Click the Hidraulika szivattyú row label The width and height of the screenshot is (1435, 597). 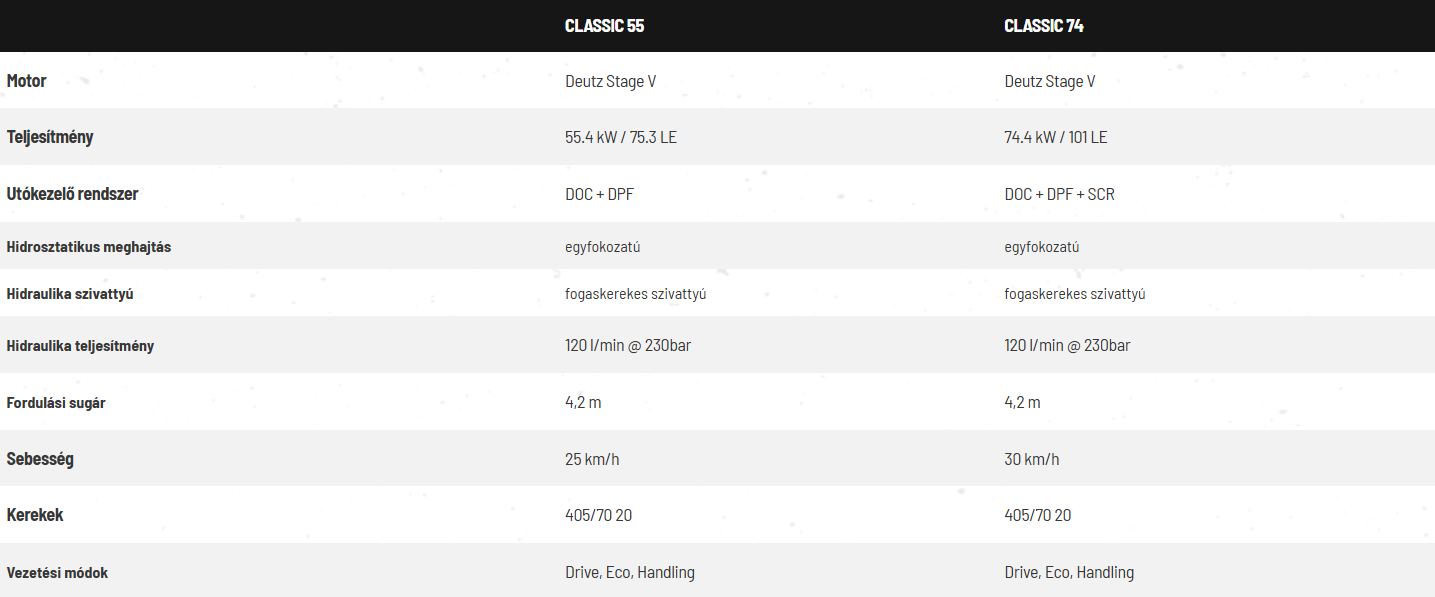coord(70,294)
